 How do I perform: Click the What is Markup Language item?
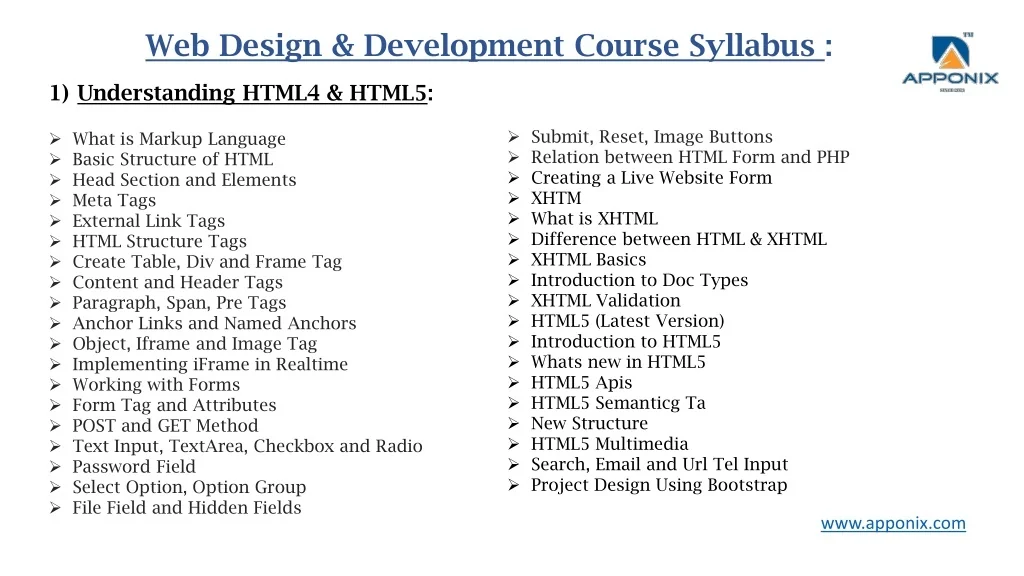click(x=178, y=139)
